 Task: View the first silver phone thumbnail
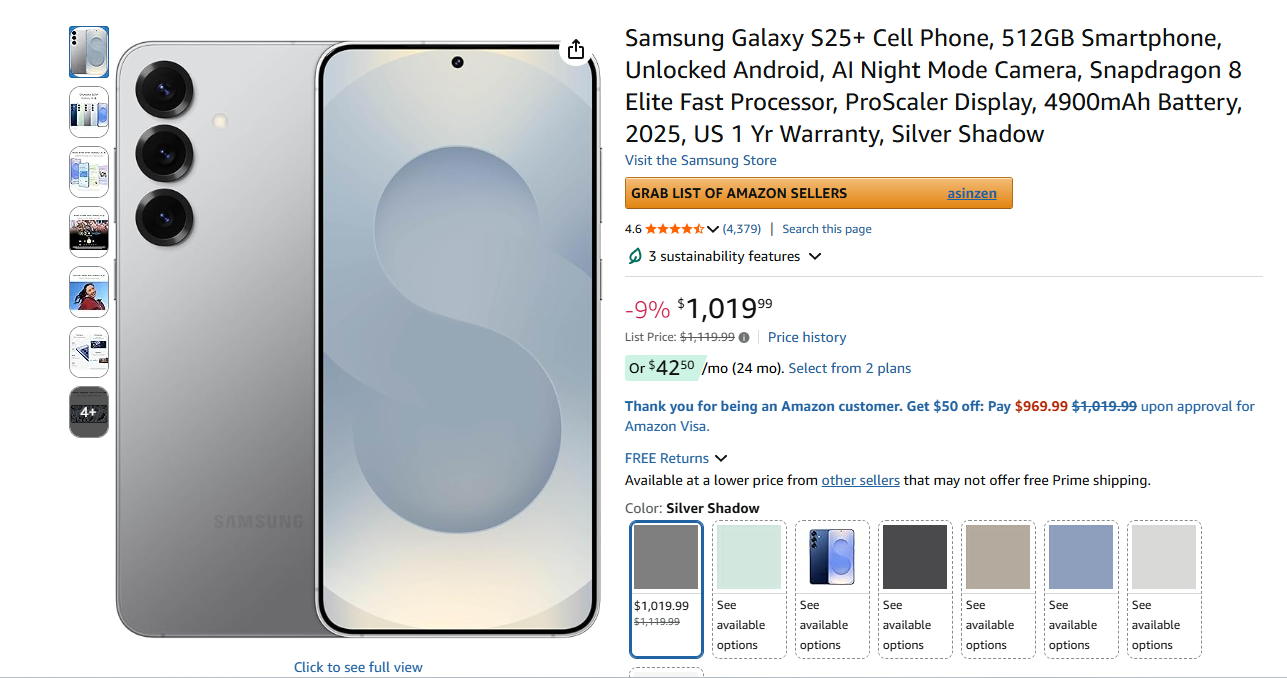click(89, 52)
